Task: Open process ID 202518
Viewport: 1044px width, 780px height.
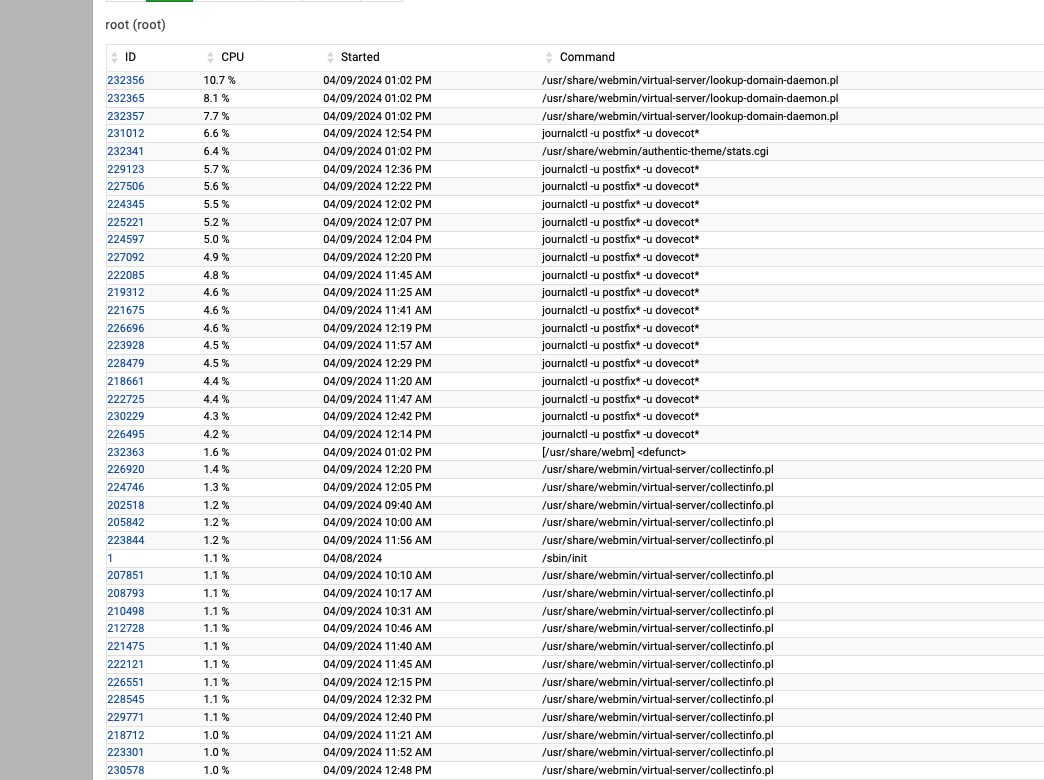Action: 126,506
